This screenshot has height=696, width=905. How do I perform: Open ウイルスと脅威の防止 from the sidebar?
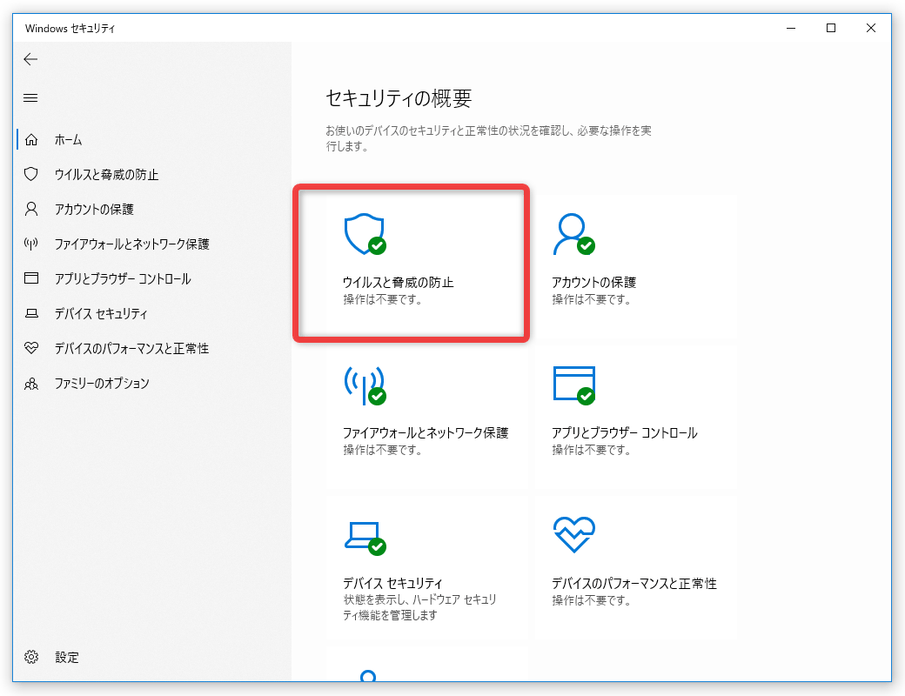[x=106, y=174]
